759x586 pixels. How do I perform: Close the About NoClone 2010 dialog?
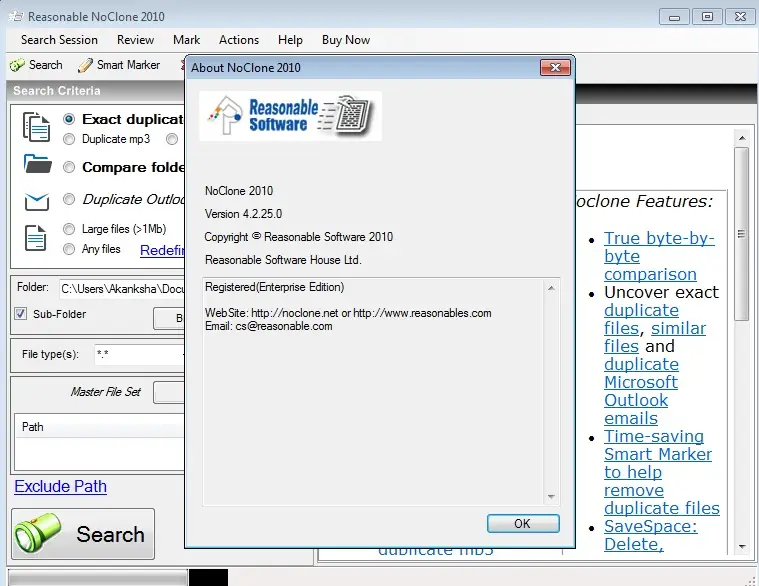pos(555,68)
